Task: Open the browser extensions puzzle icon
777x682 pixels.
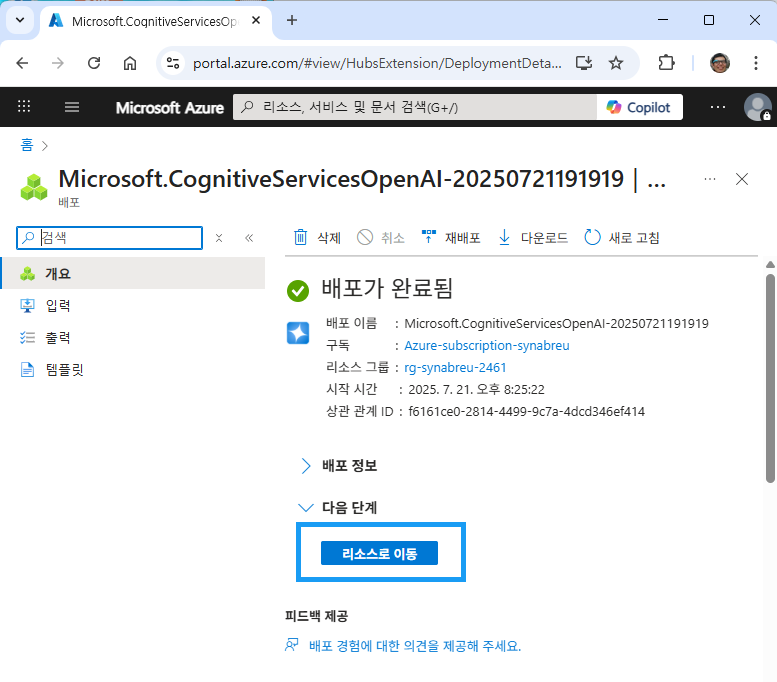Action: 666,63
